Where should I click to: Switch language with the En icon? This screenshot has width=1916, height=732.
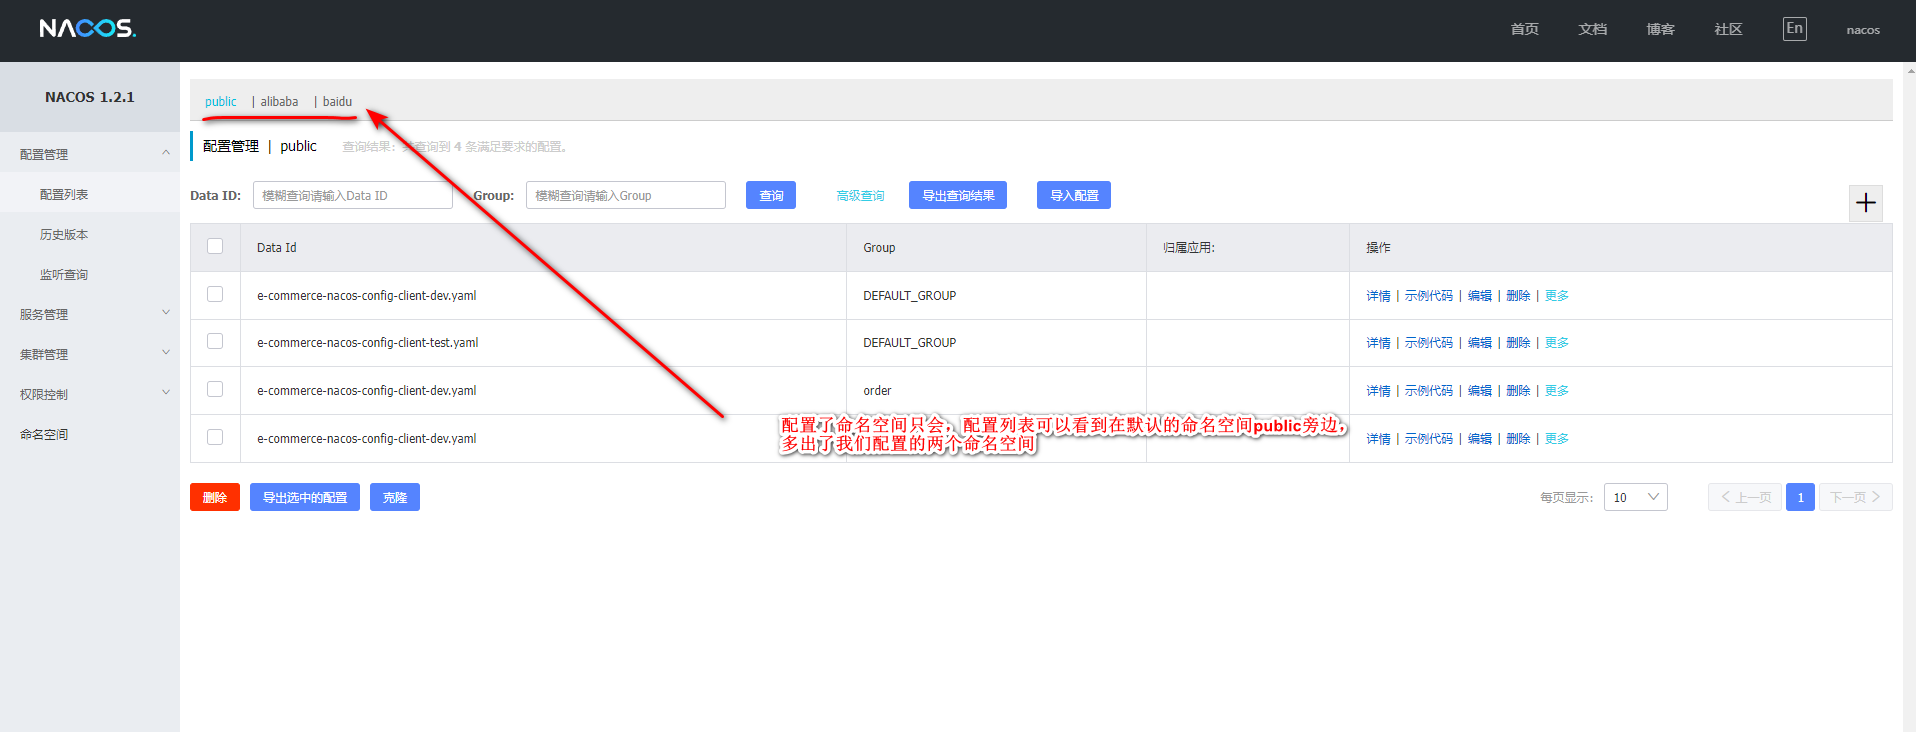[x=1795, y=29]
